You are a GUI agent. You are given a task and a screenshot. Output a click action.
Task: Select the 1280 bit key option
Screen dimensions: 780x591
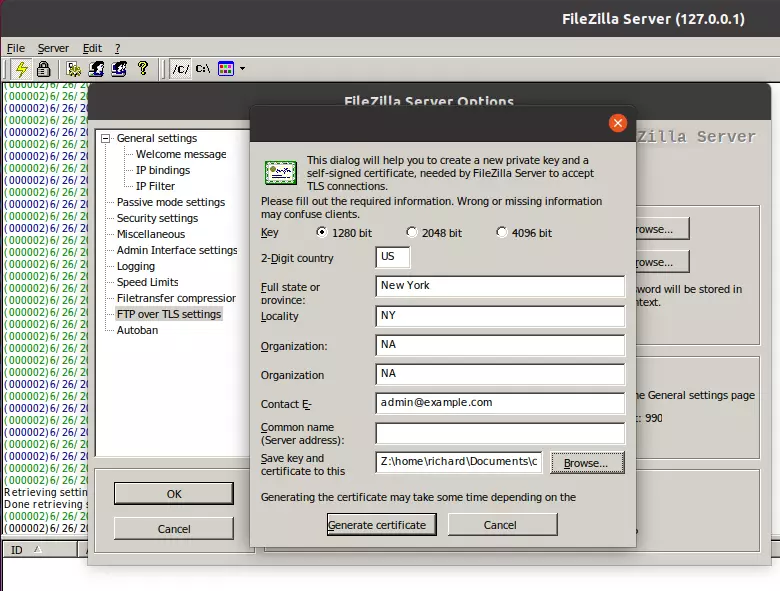[344, 232]
